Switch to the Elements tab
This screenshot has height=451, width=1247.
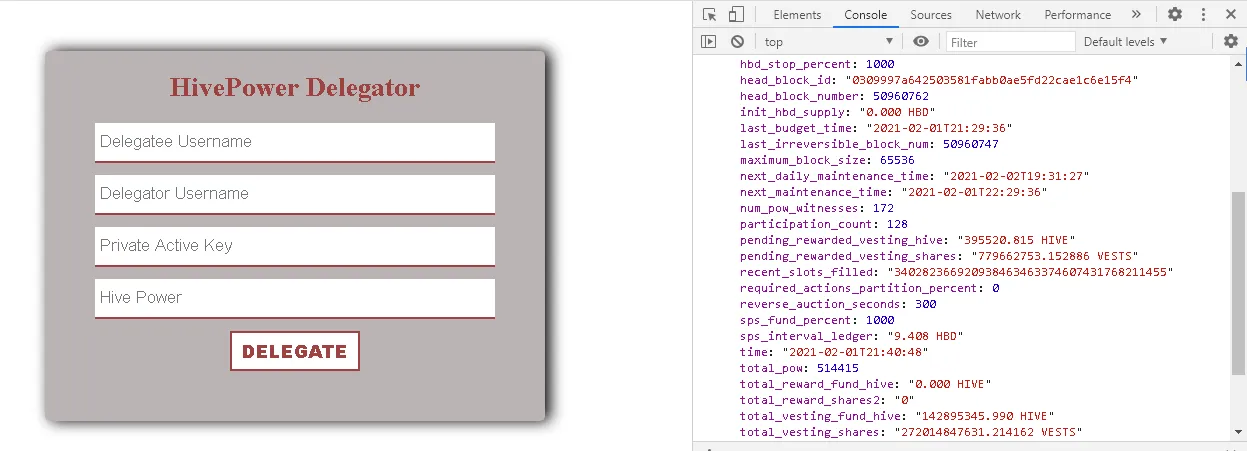(x=797, y=14)
